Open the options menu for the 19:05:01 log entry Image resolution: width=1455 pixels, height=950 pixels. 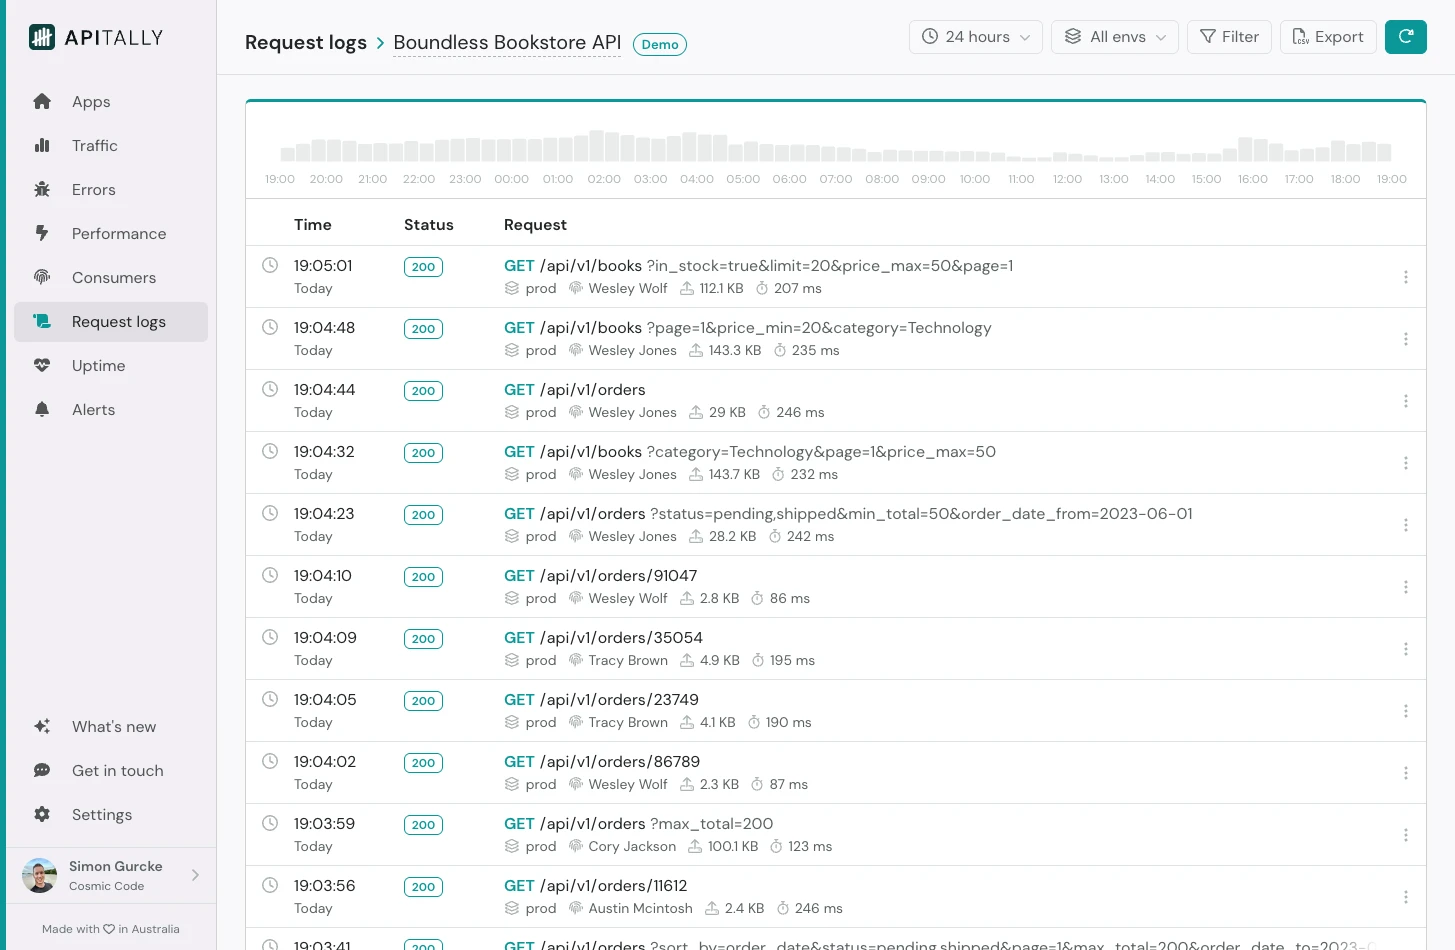coord(1406,277)
